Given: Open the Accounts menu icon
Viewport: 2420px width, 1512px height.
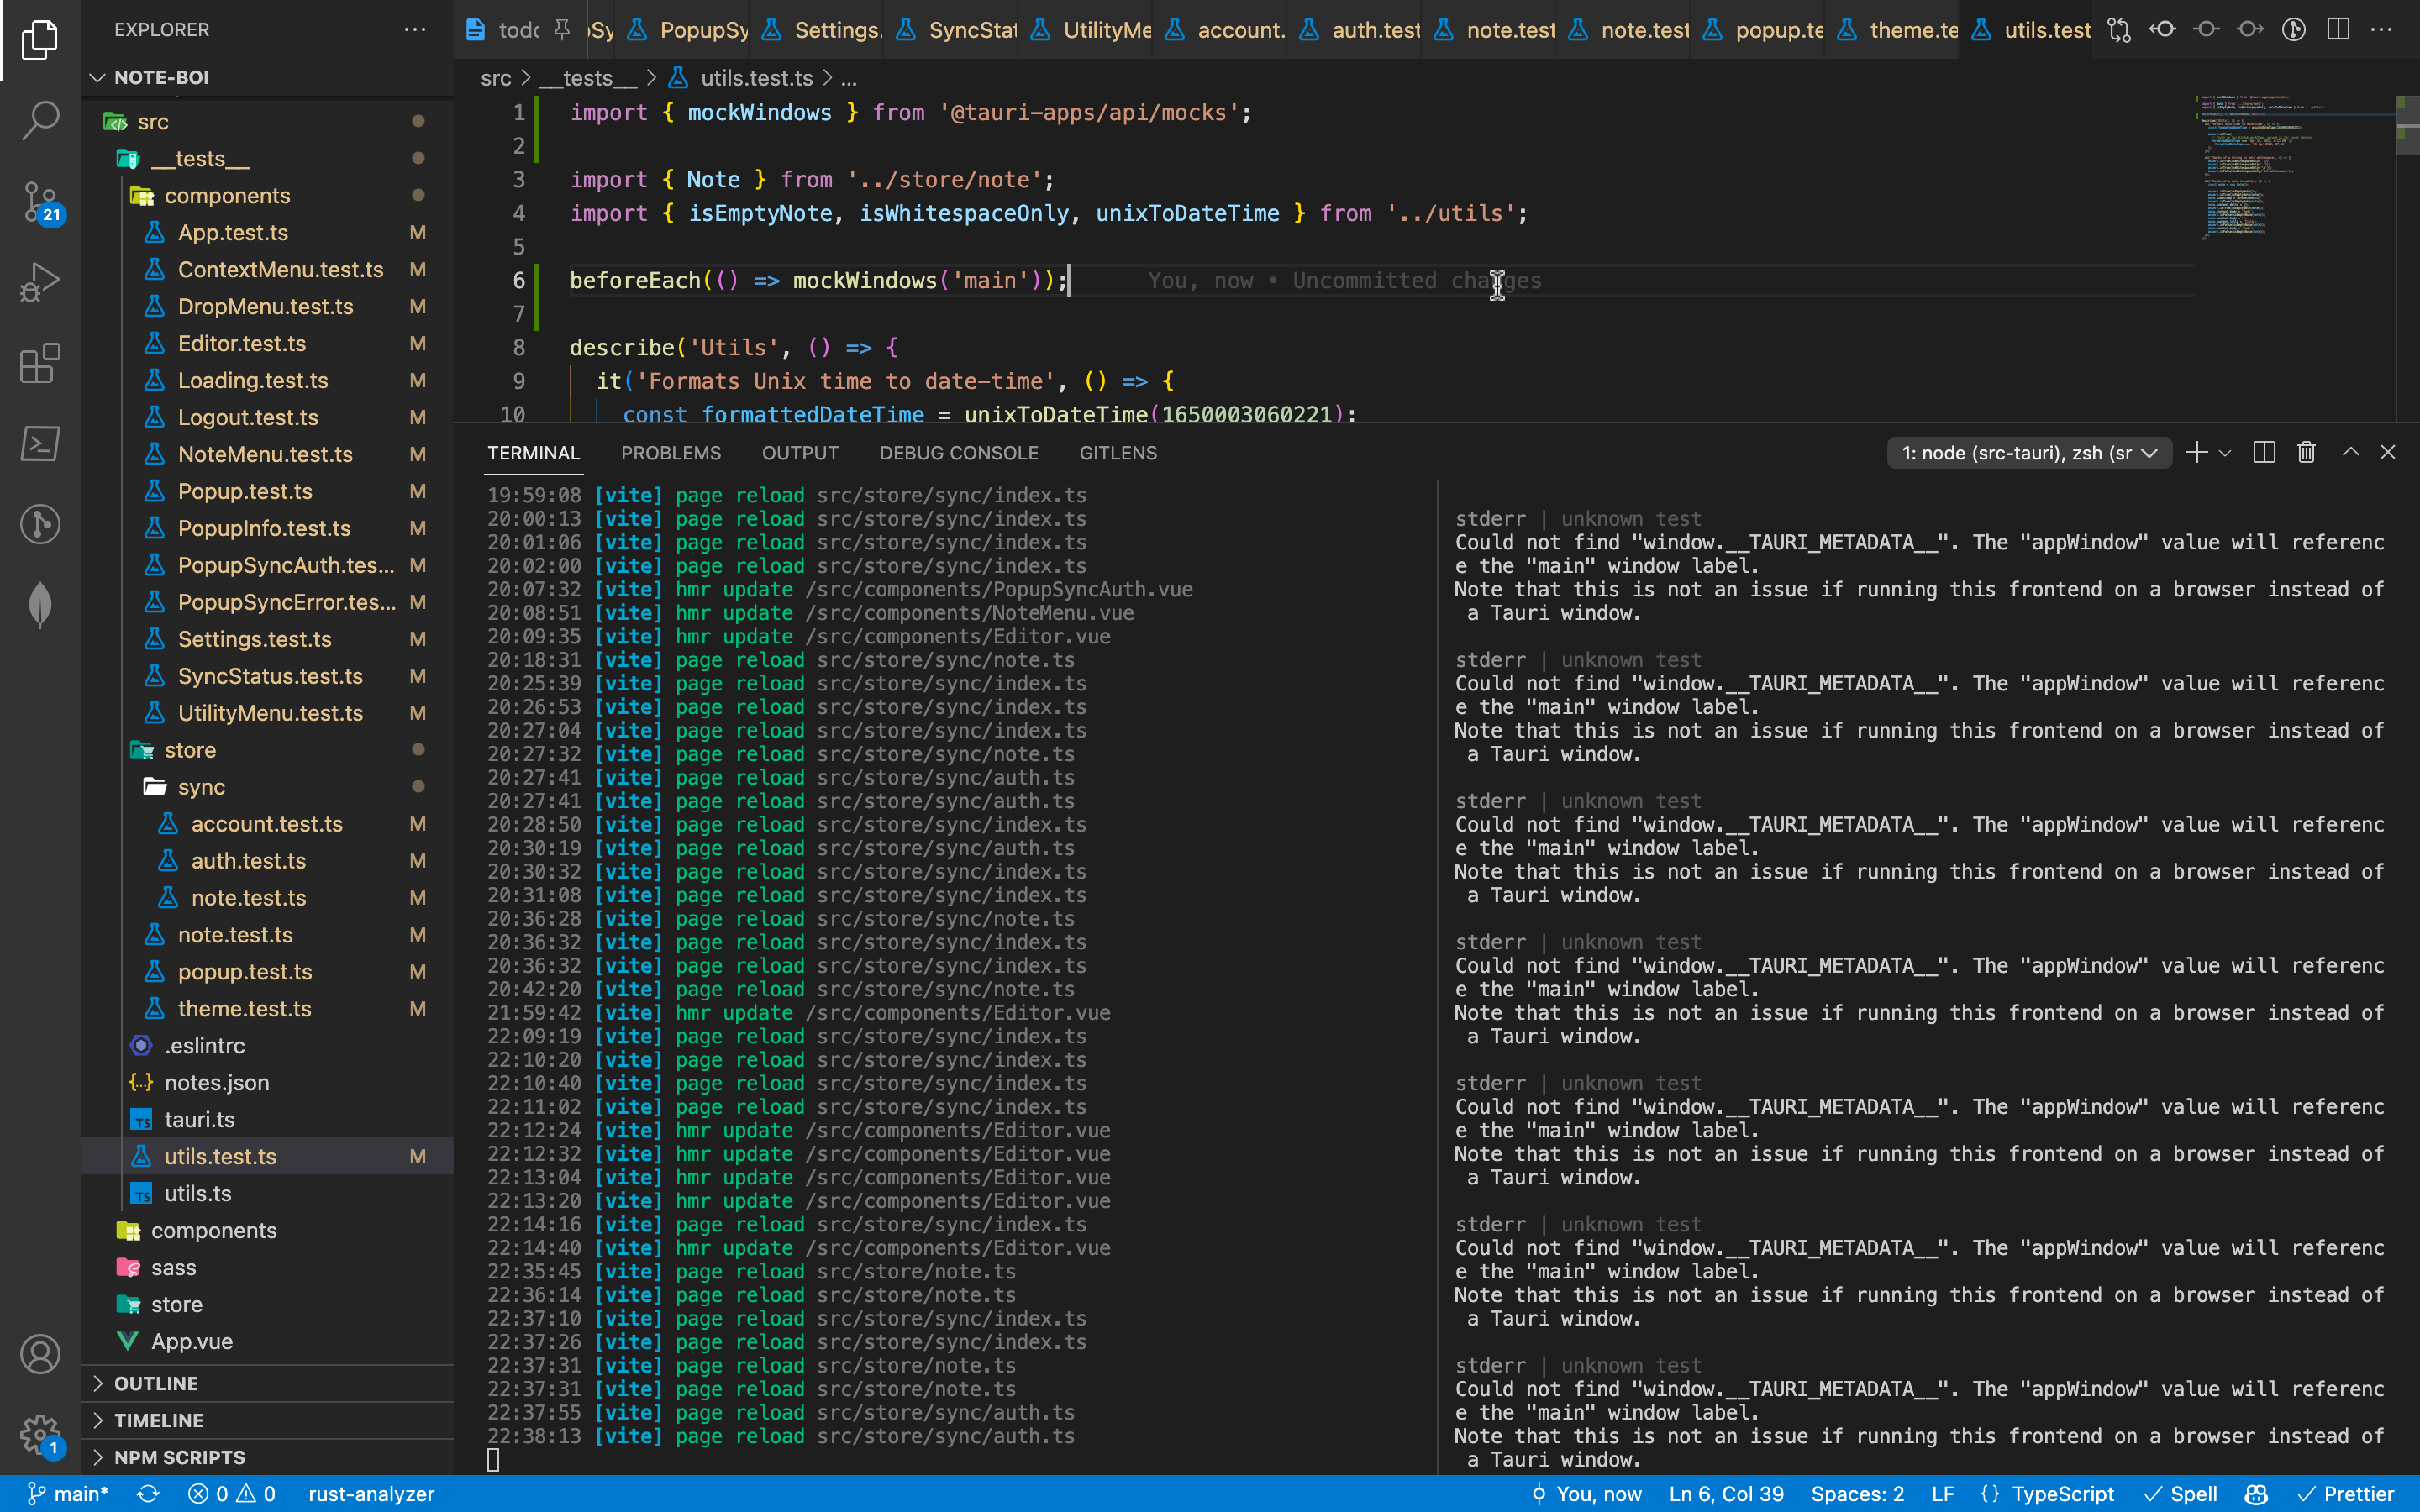Looking at the screenshot, I should pyautogui.click(x=40, y=1354).
